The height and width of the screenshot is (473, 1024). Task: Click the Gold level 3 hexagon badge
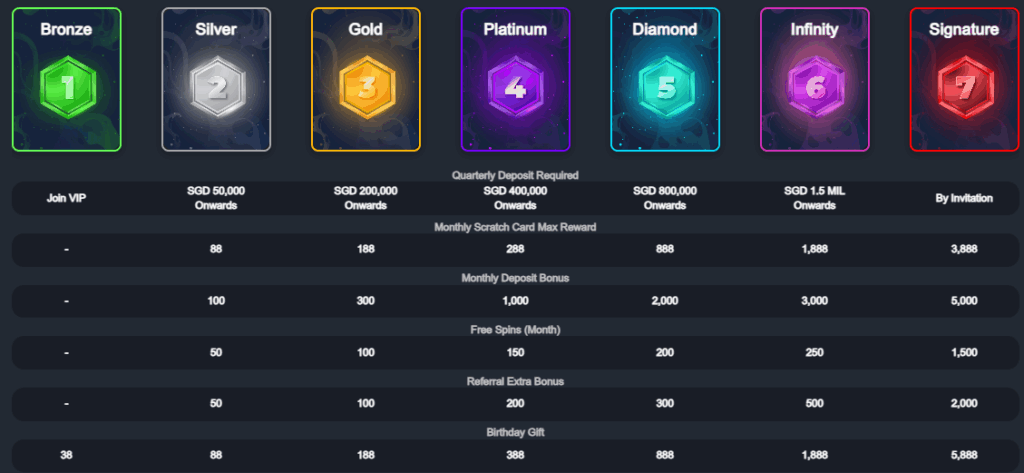click(x=365, y=88)
